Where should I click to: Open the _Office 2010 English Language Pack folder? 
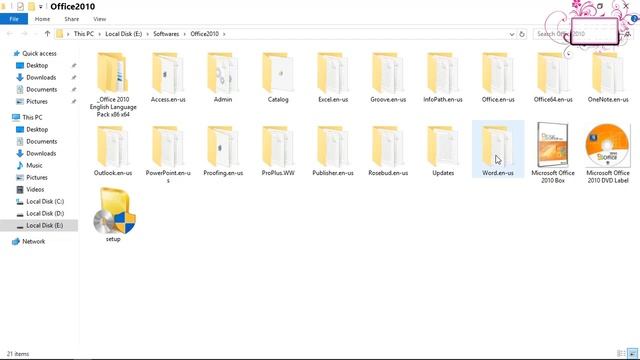point(113,84)
